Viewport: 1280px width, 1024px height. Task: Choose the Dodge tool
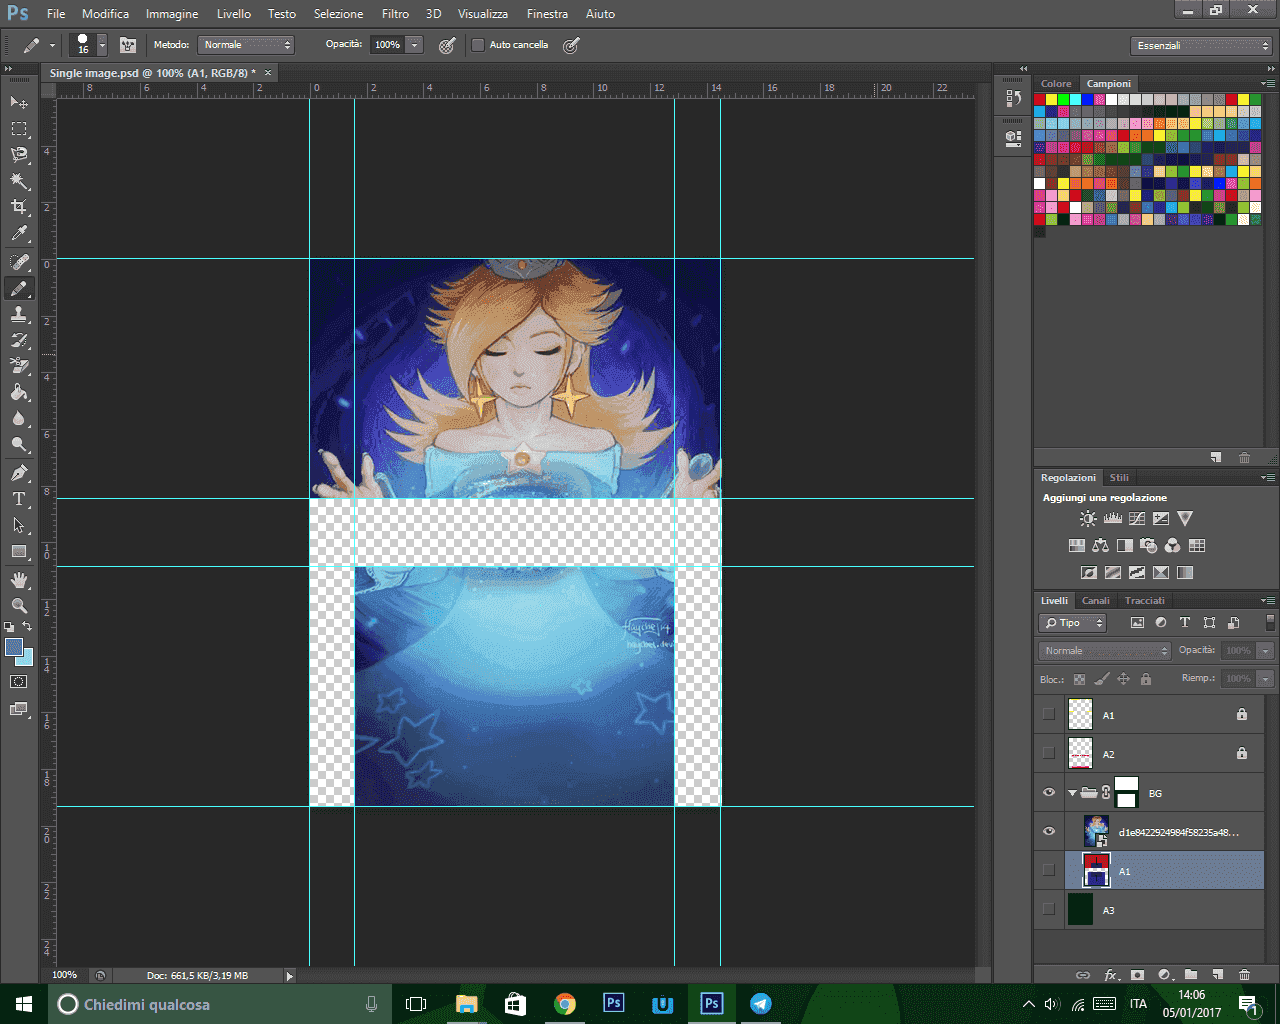pyautogui.click(x=19, y=444)
